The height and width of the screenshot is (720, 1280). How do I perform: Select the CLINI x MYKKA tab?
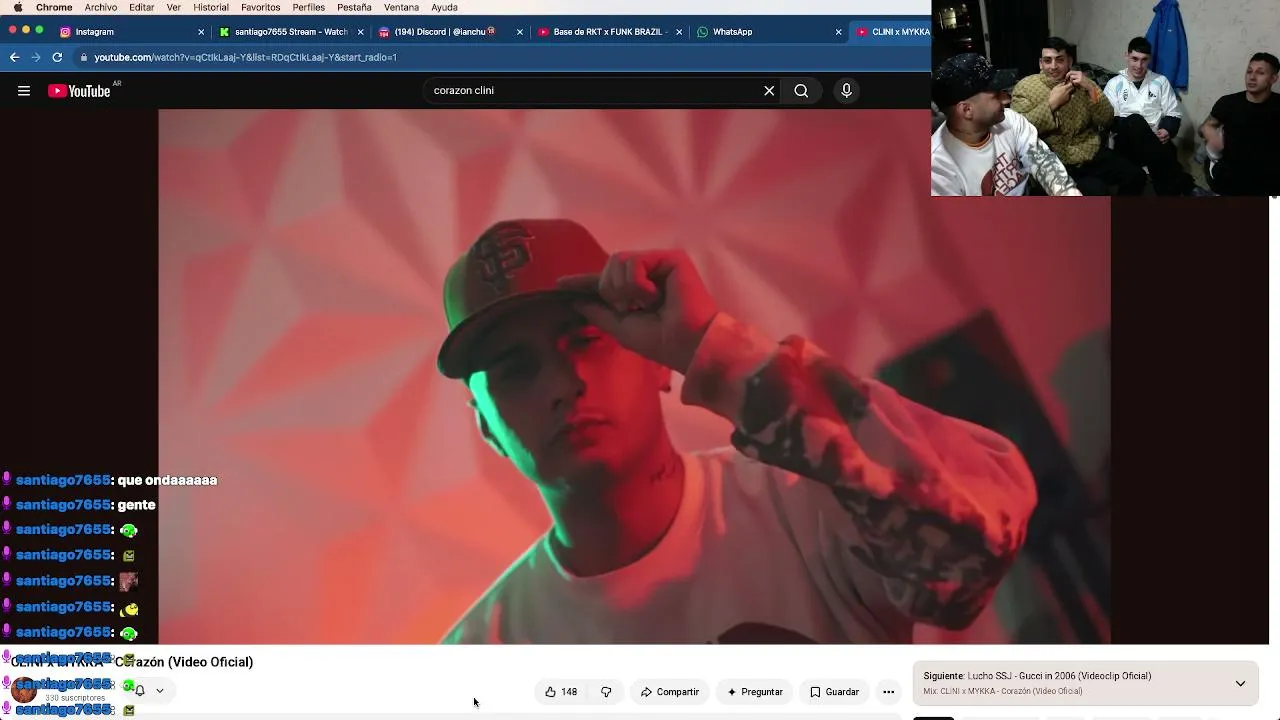coord(892,32)
